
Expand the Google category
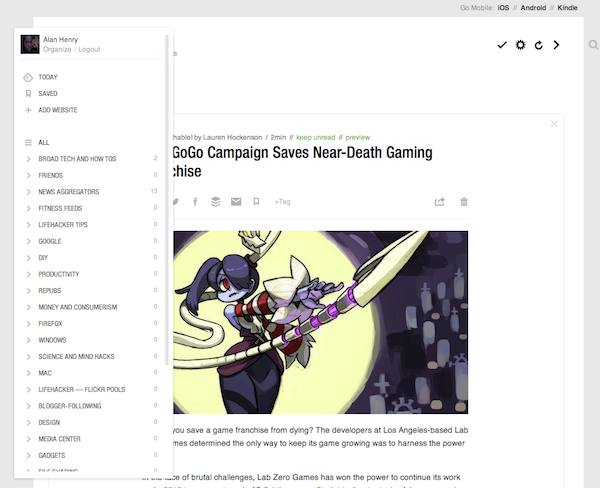point(28,242)
